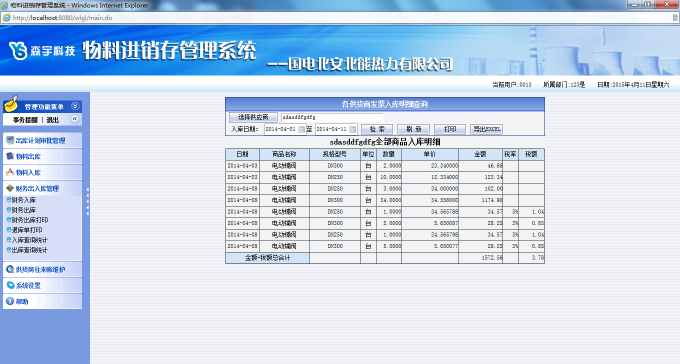Click the browser address bar URL
This screenshot has height=364, width=680.
62,18
